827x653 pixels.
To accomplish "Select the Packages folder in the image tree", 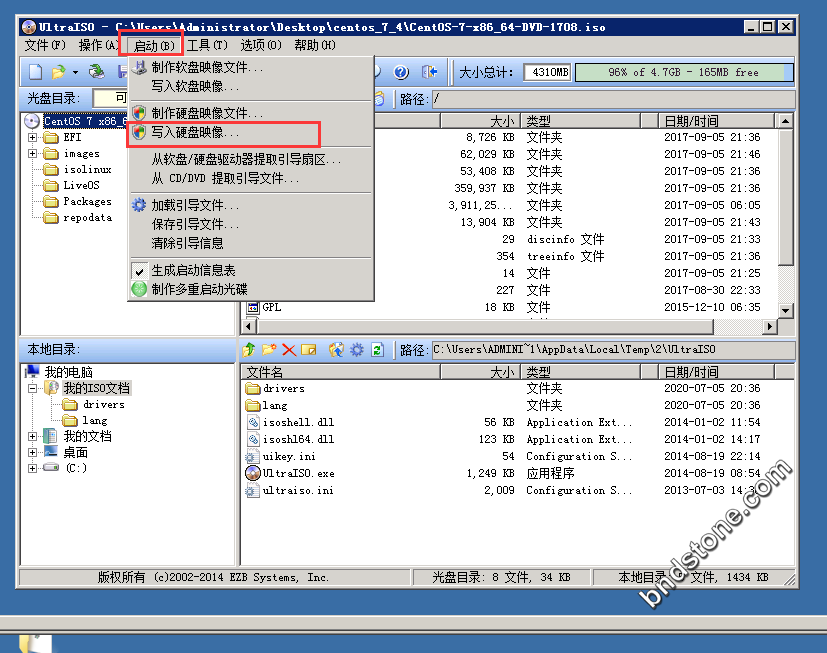I will click(87, 201).
